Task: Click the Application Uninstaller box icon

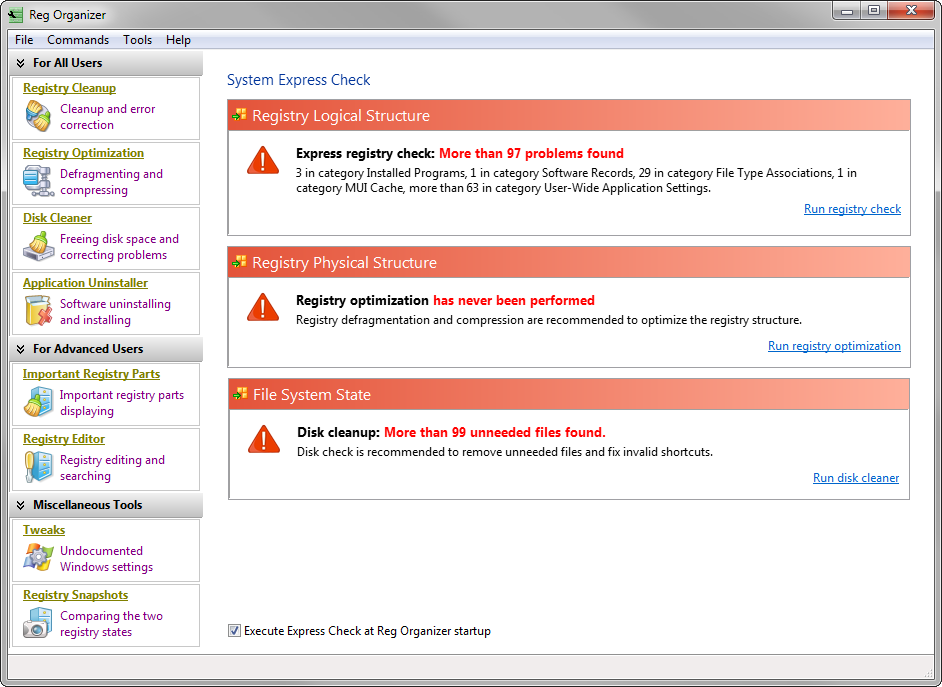Action: [x=38, y=311]
